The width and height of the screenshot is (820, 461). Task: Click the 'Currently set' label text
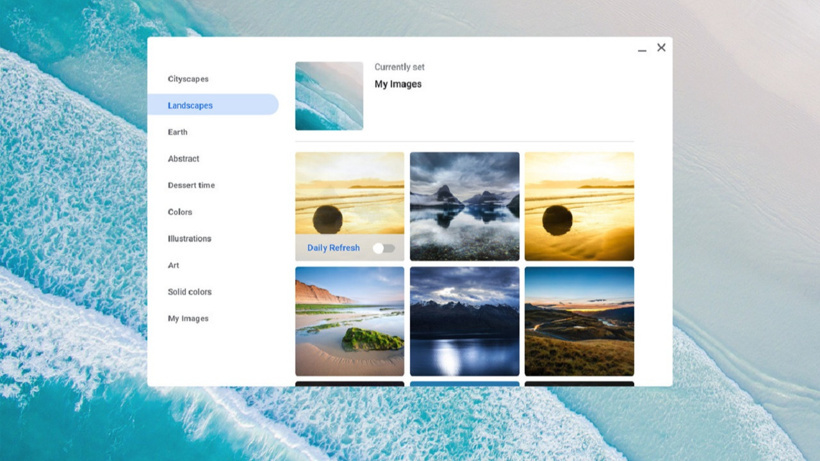[399, 67]
